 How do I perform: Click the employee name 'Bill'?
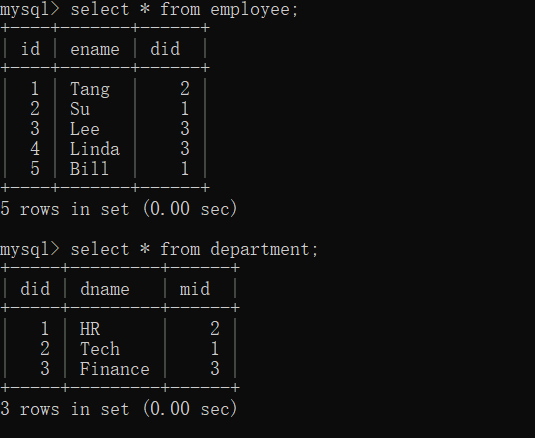pos(89,169)
